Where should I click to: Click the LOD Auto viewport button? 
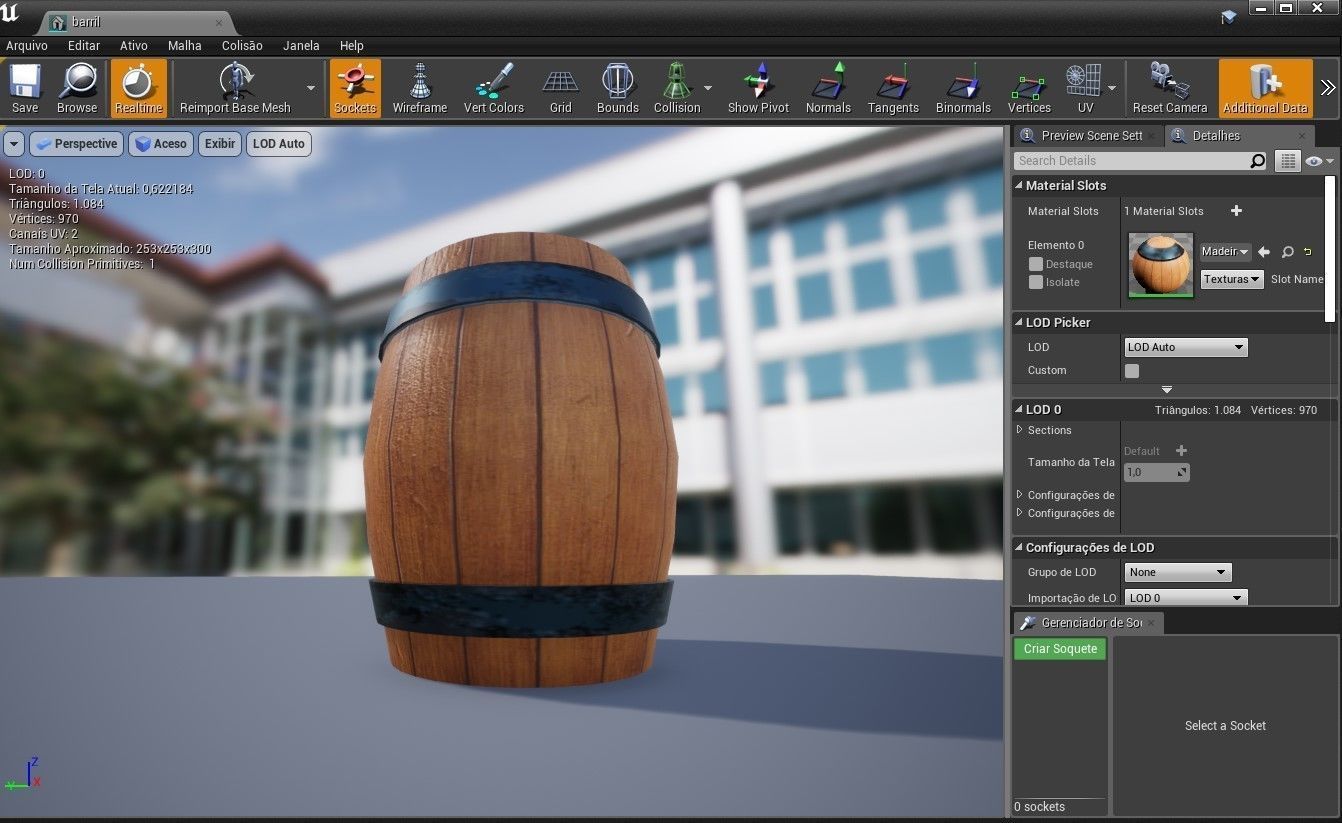pyautogui.click(x=279, y=144)
